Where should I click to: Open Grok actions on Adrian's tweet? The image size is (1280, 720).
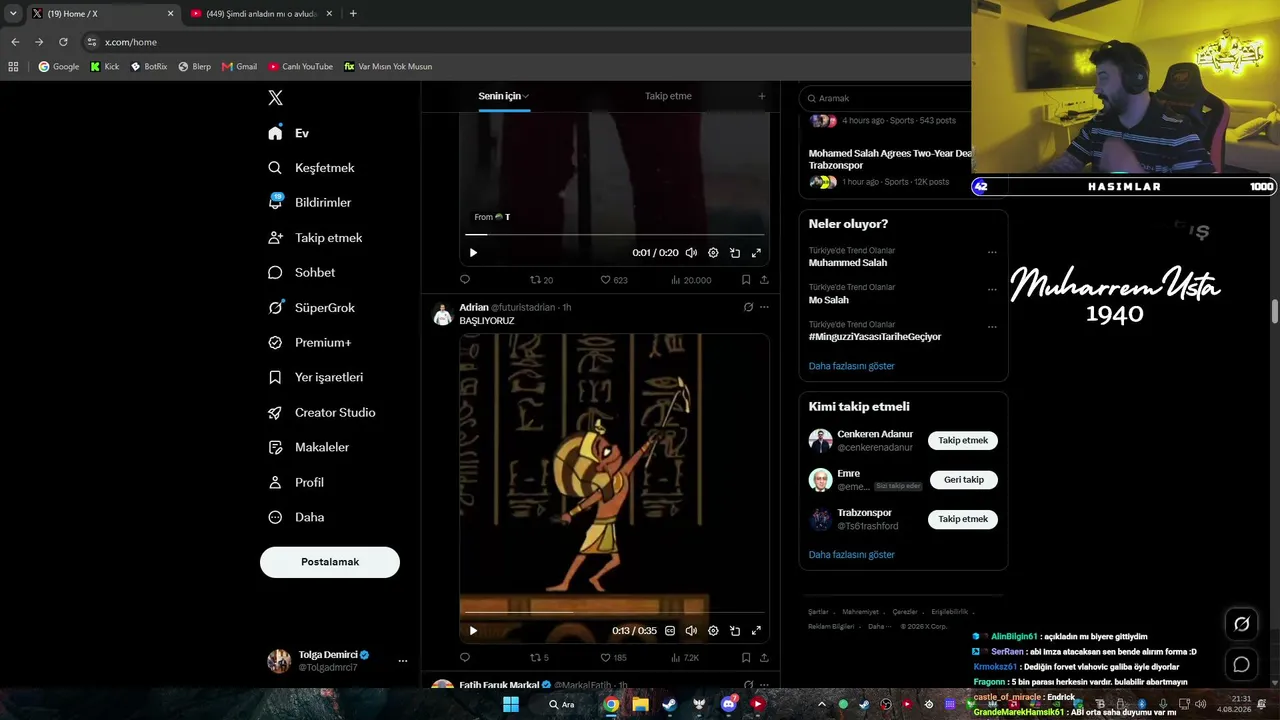point(748,307)
